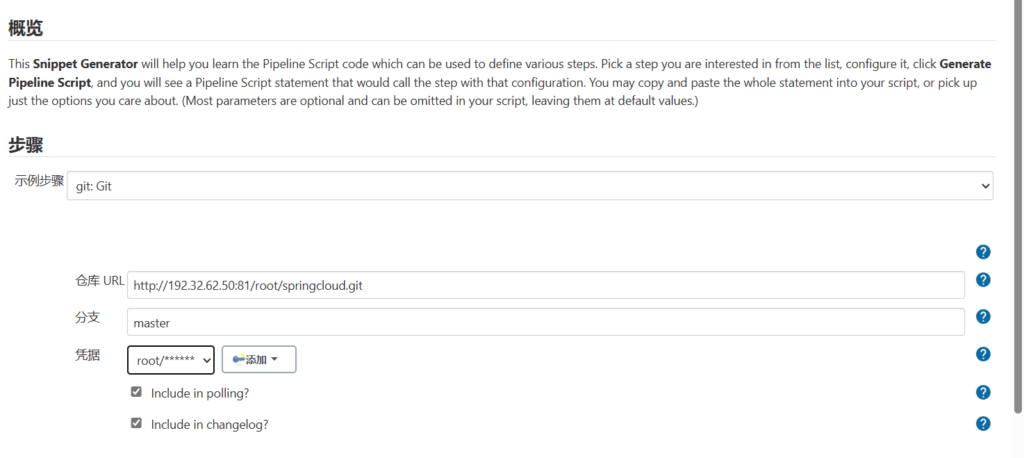Click the key icon on 添加 button

pos(238,359)
